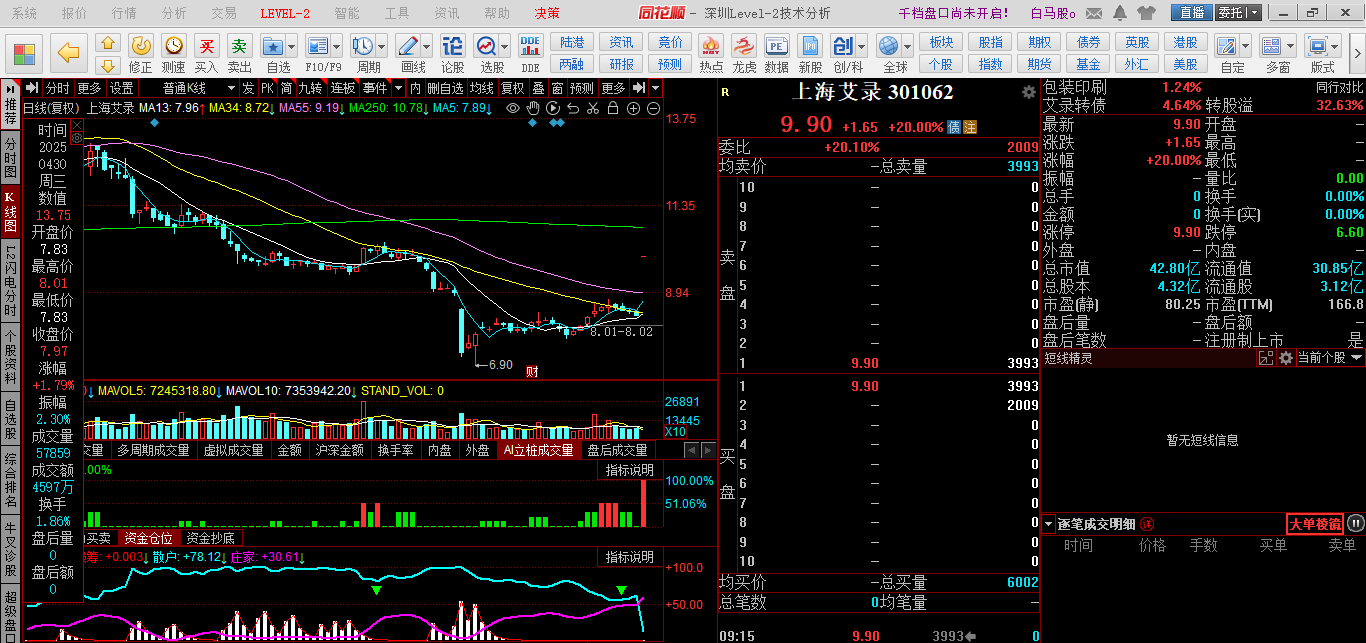1366x643 pixels.
Task: Click the home grid icon in toolbar
Action: point(23,54)
